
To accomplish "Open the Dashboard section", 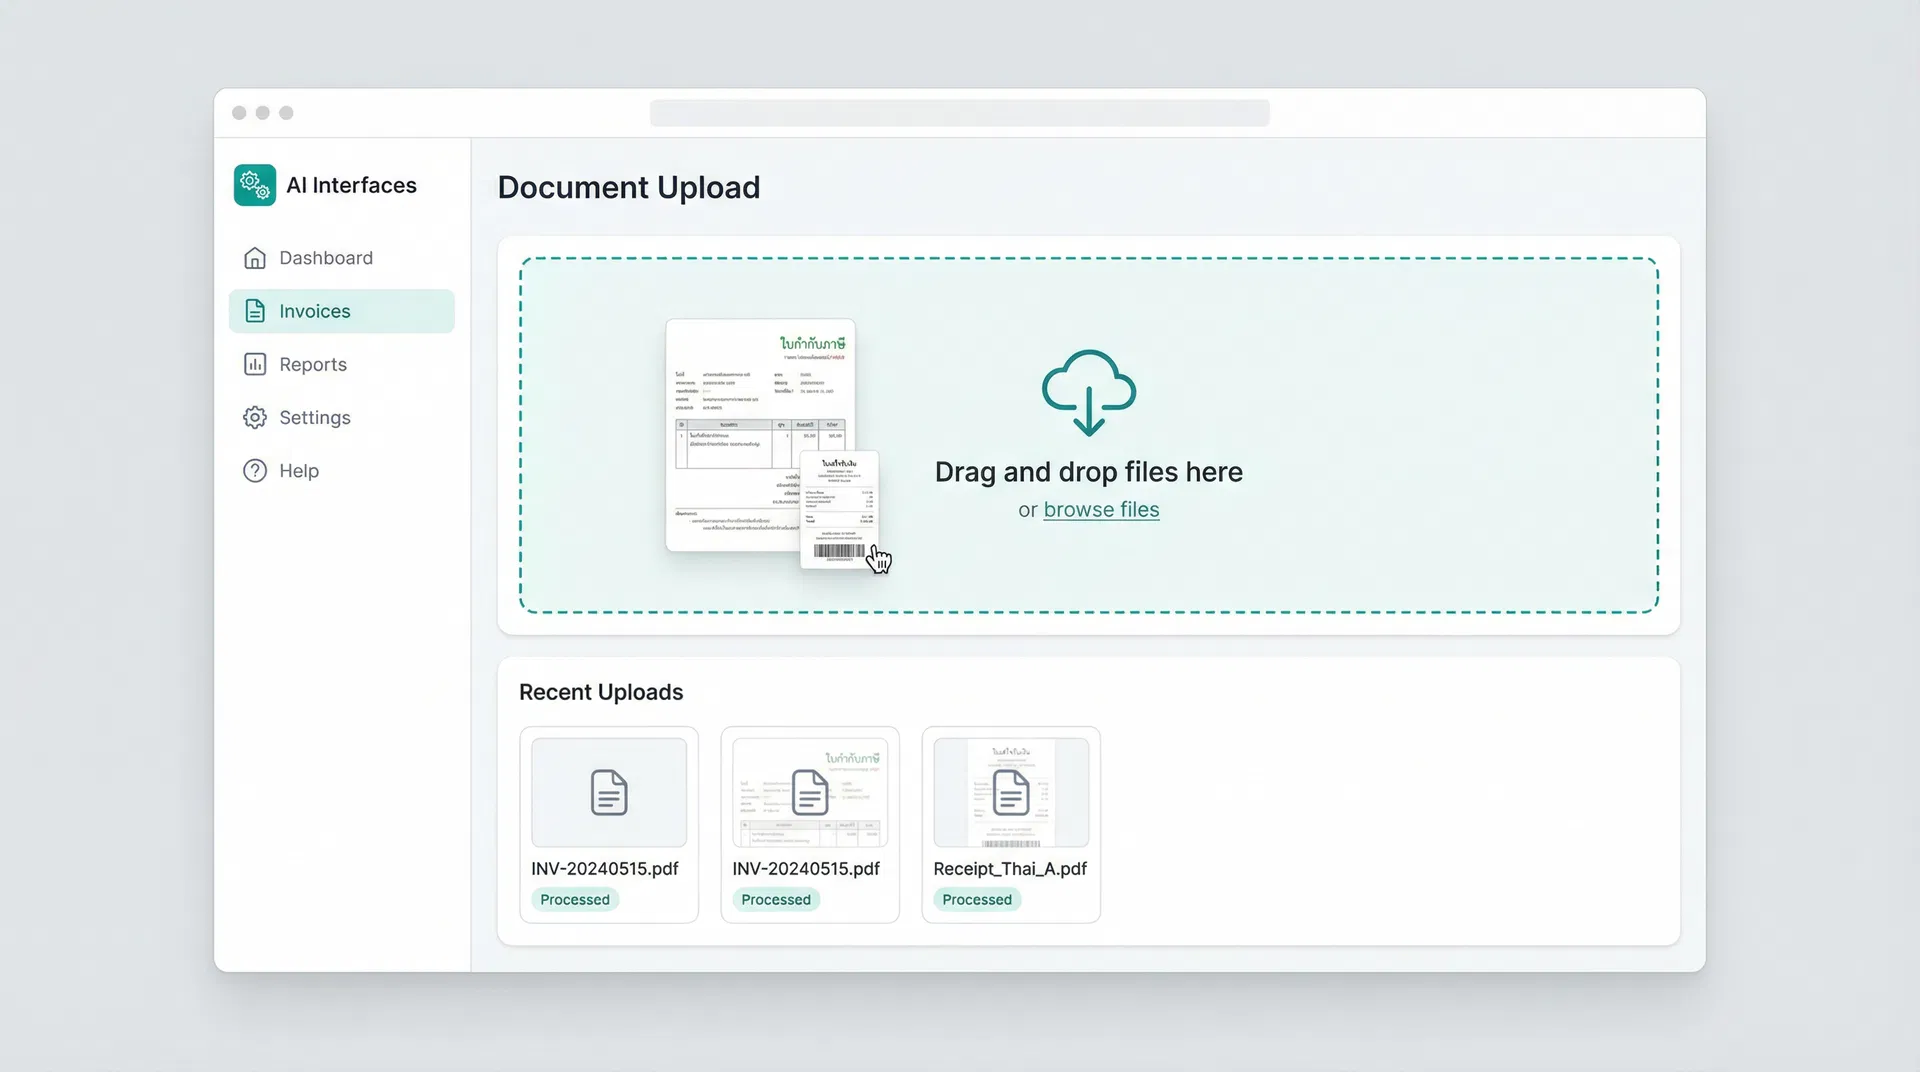I will pos(324,257).
